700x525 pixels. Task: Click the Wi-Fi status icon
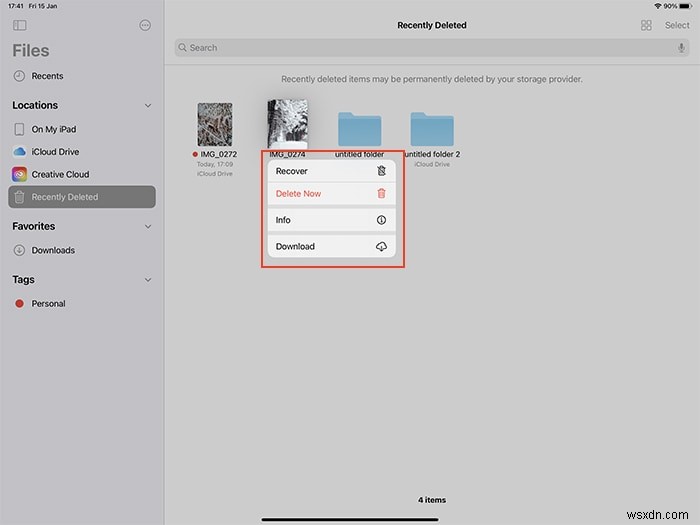point(658,6)
